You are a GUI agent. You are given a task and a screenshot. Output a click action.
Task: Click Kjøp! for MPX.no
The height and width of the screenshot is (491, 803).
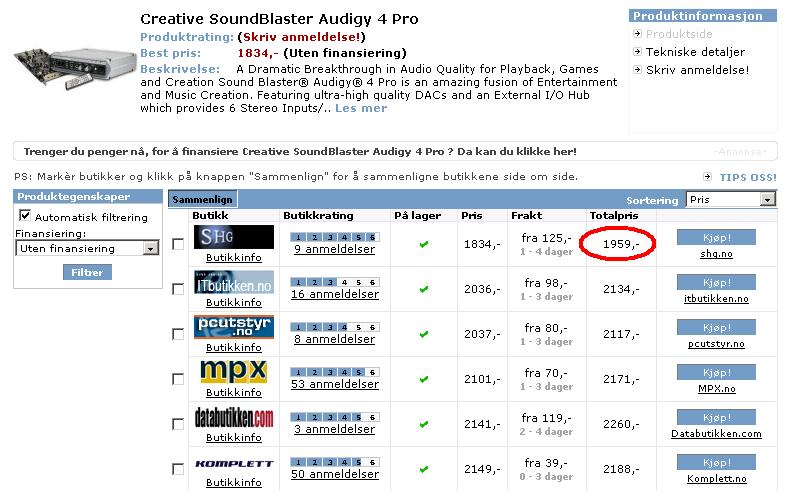716,373
